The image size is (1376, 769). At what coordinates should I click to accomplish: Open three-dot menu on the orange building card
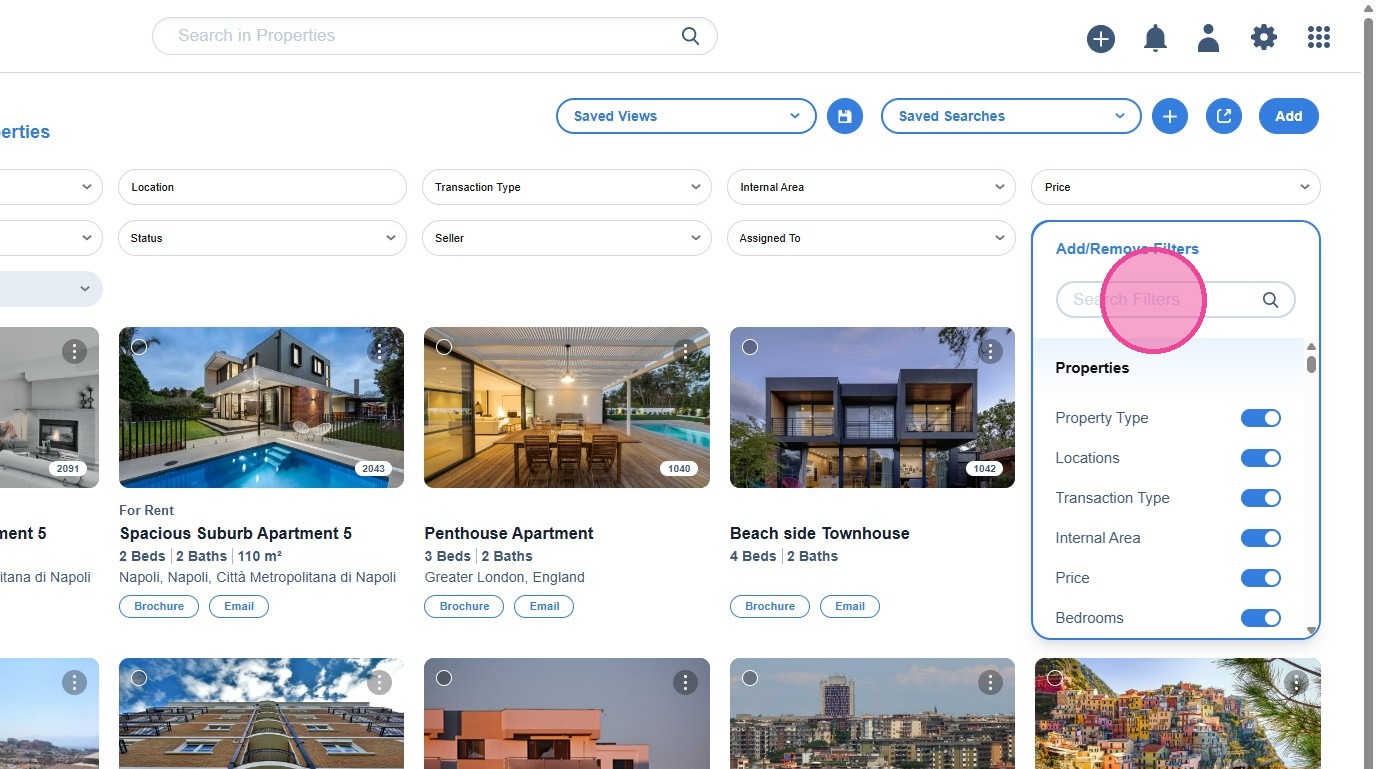point(685,682)
